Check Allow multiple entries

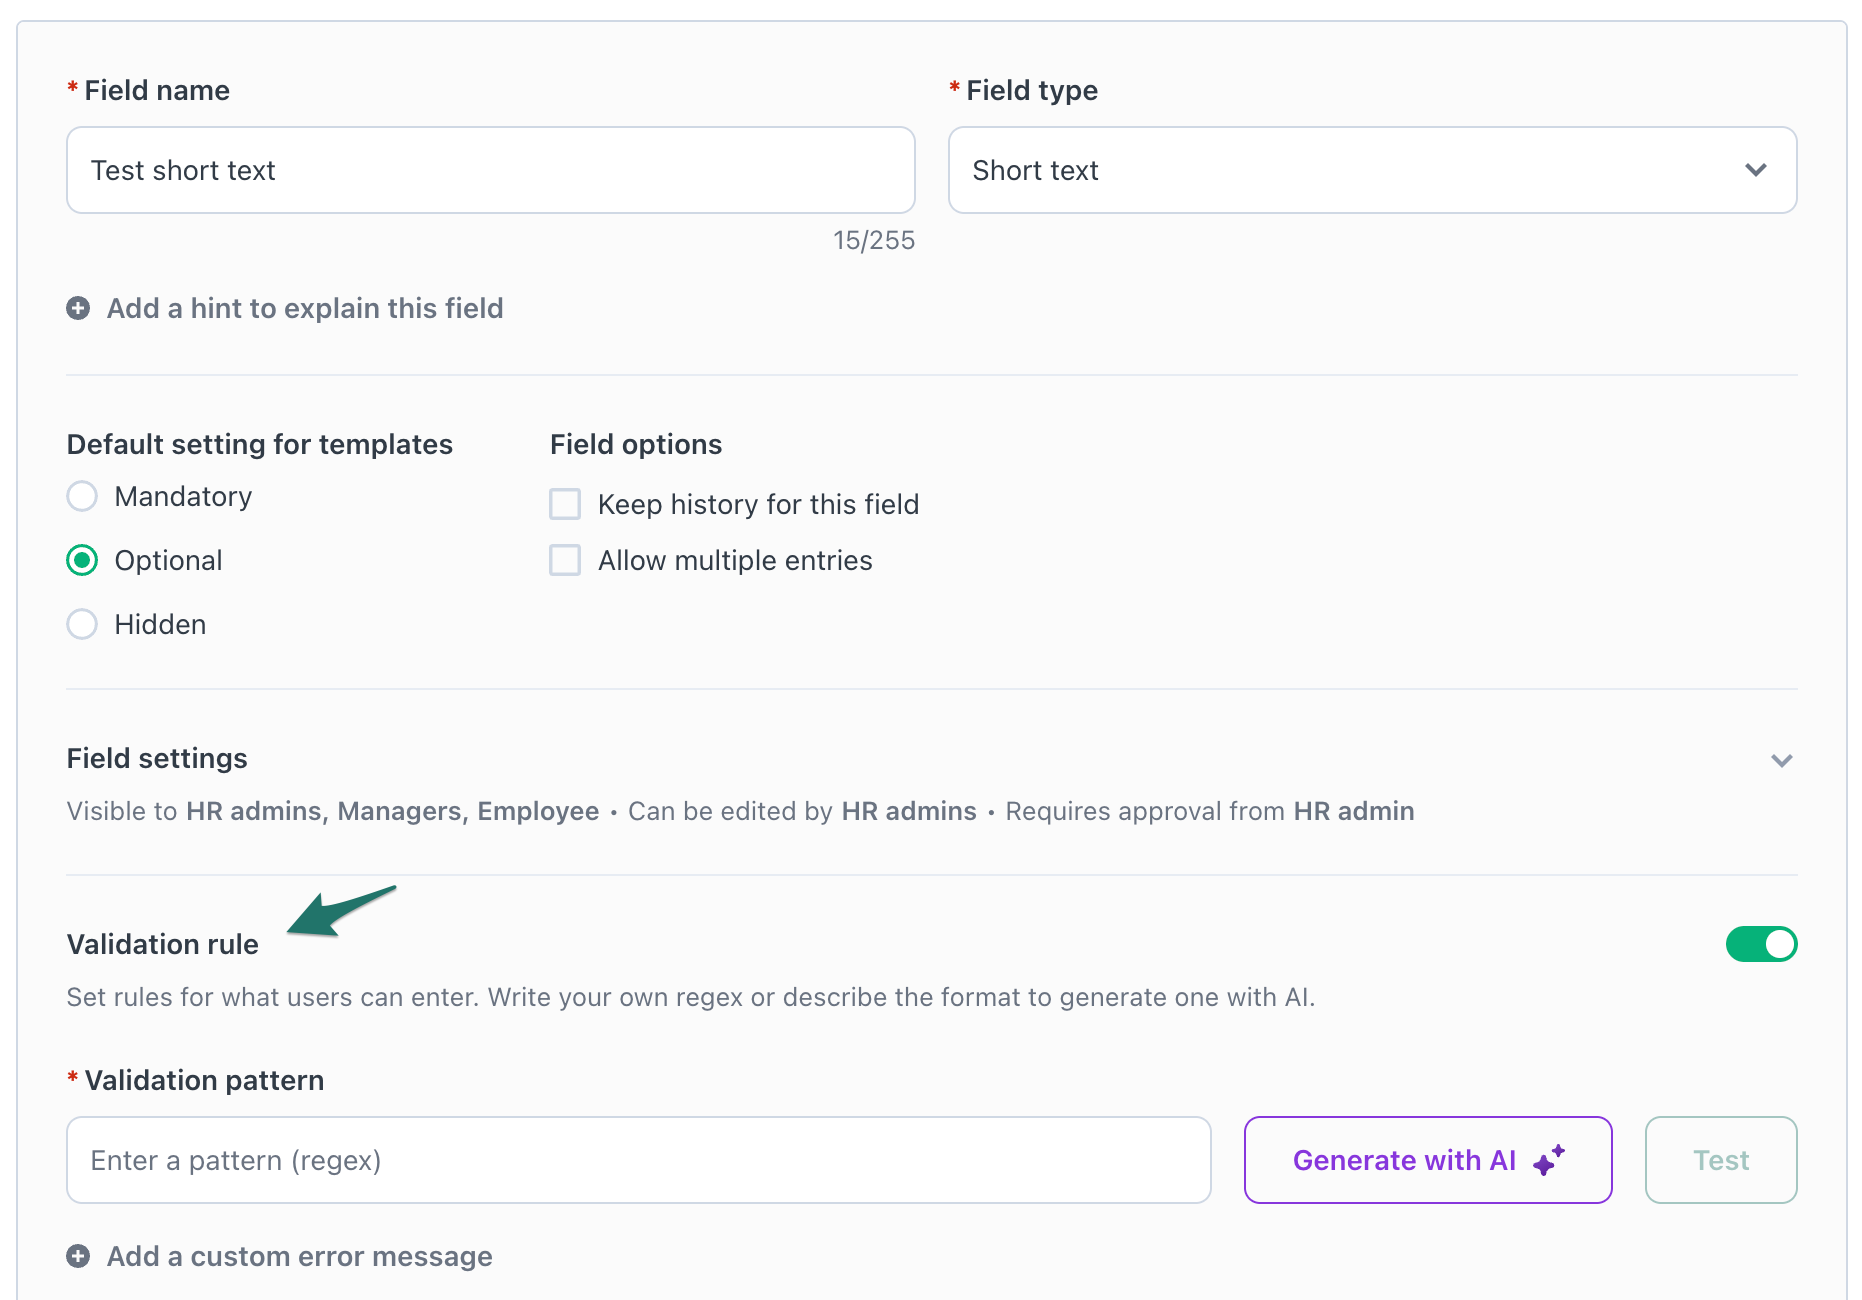coord(565,560)
